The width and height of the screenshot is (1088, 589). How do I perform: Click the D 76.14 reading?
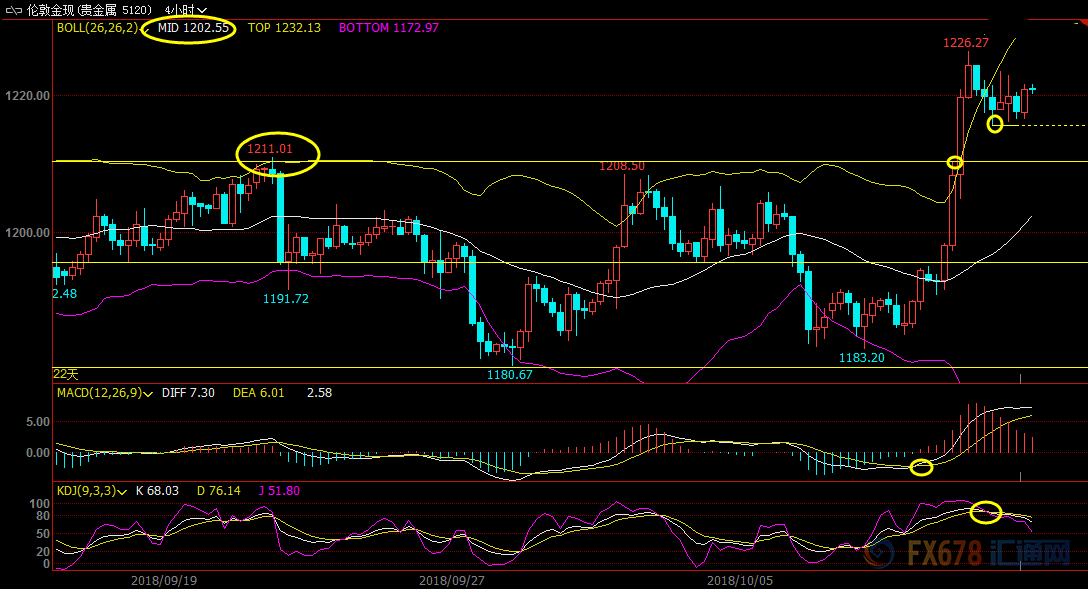click(x=219, y=490)
